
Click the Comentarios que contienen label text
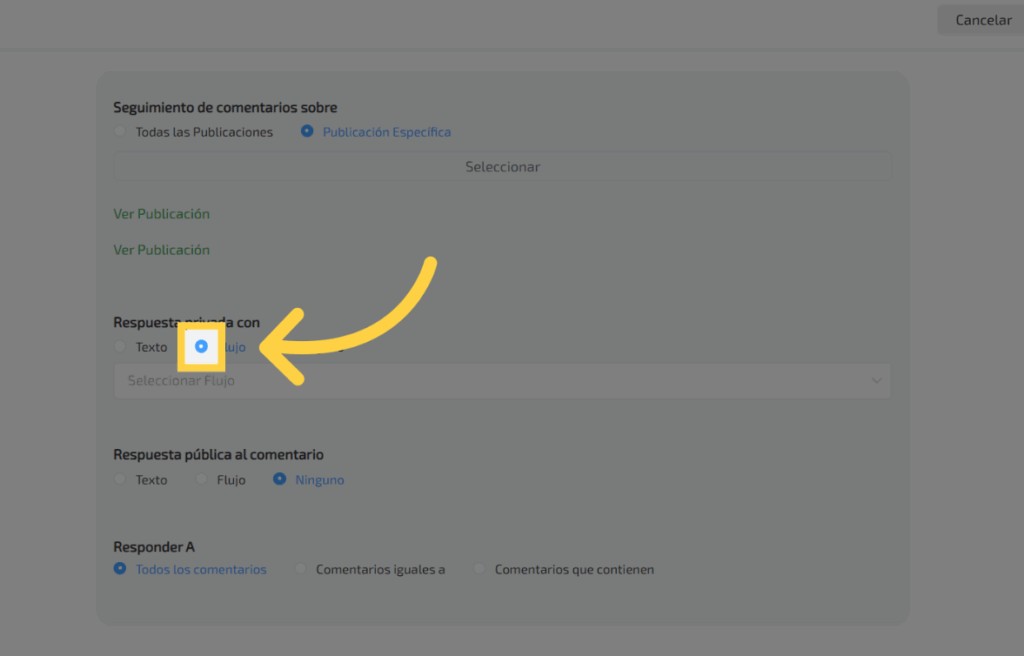click(574, 570)
